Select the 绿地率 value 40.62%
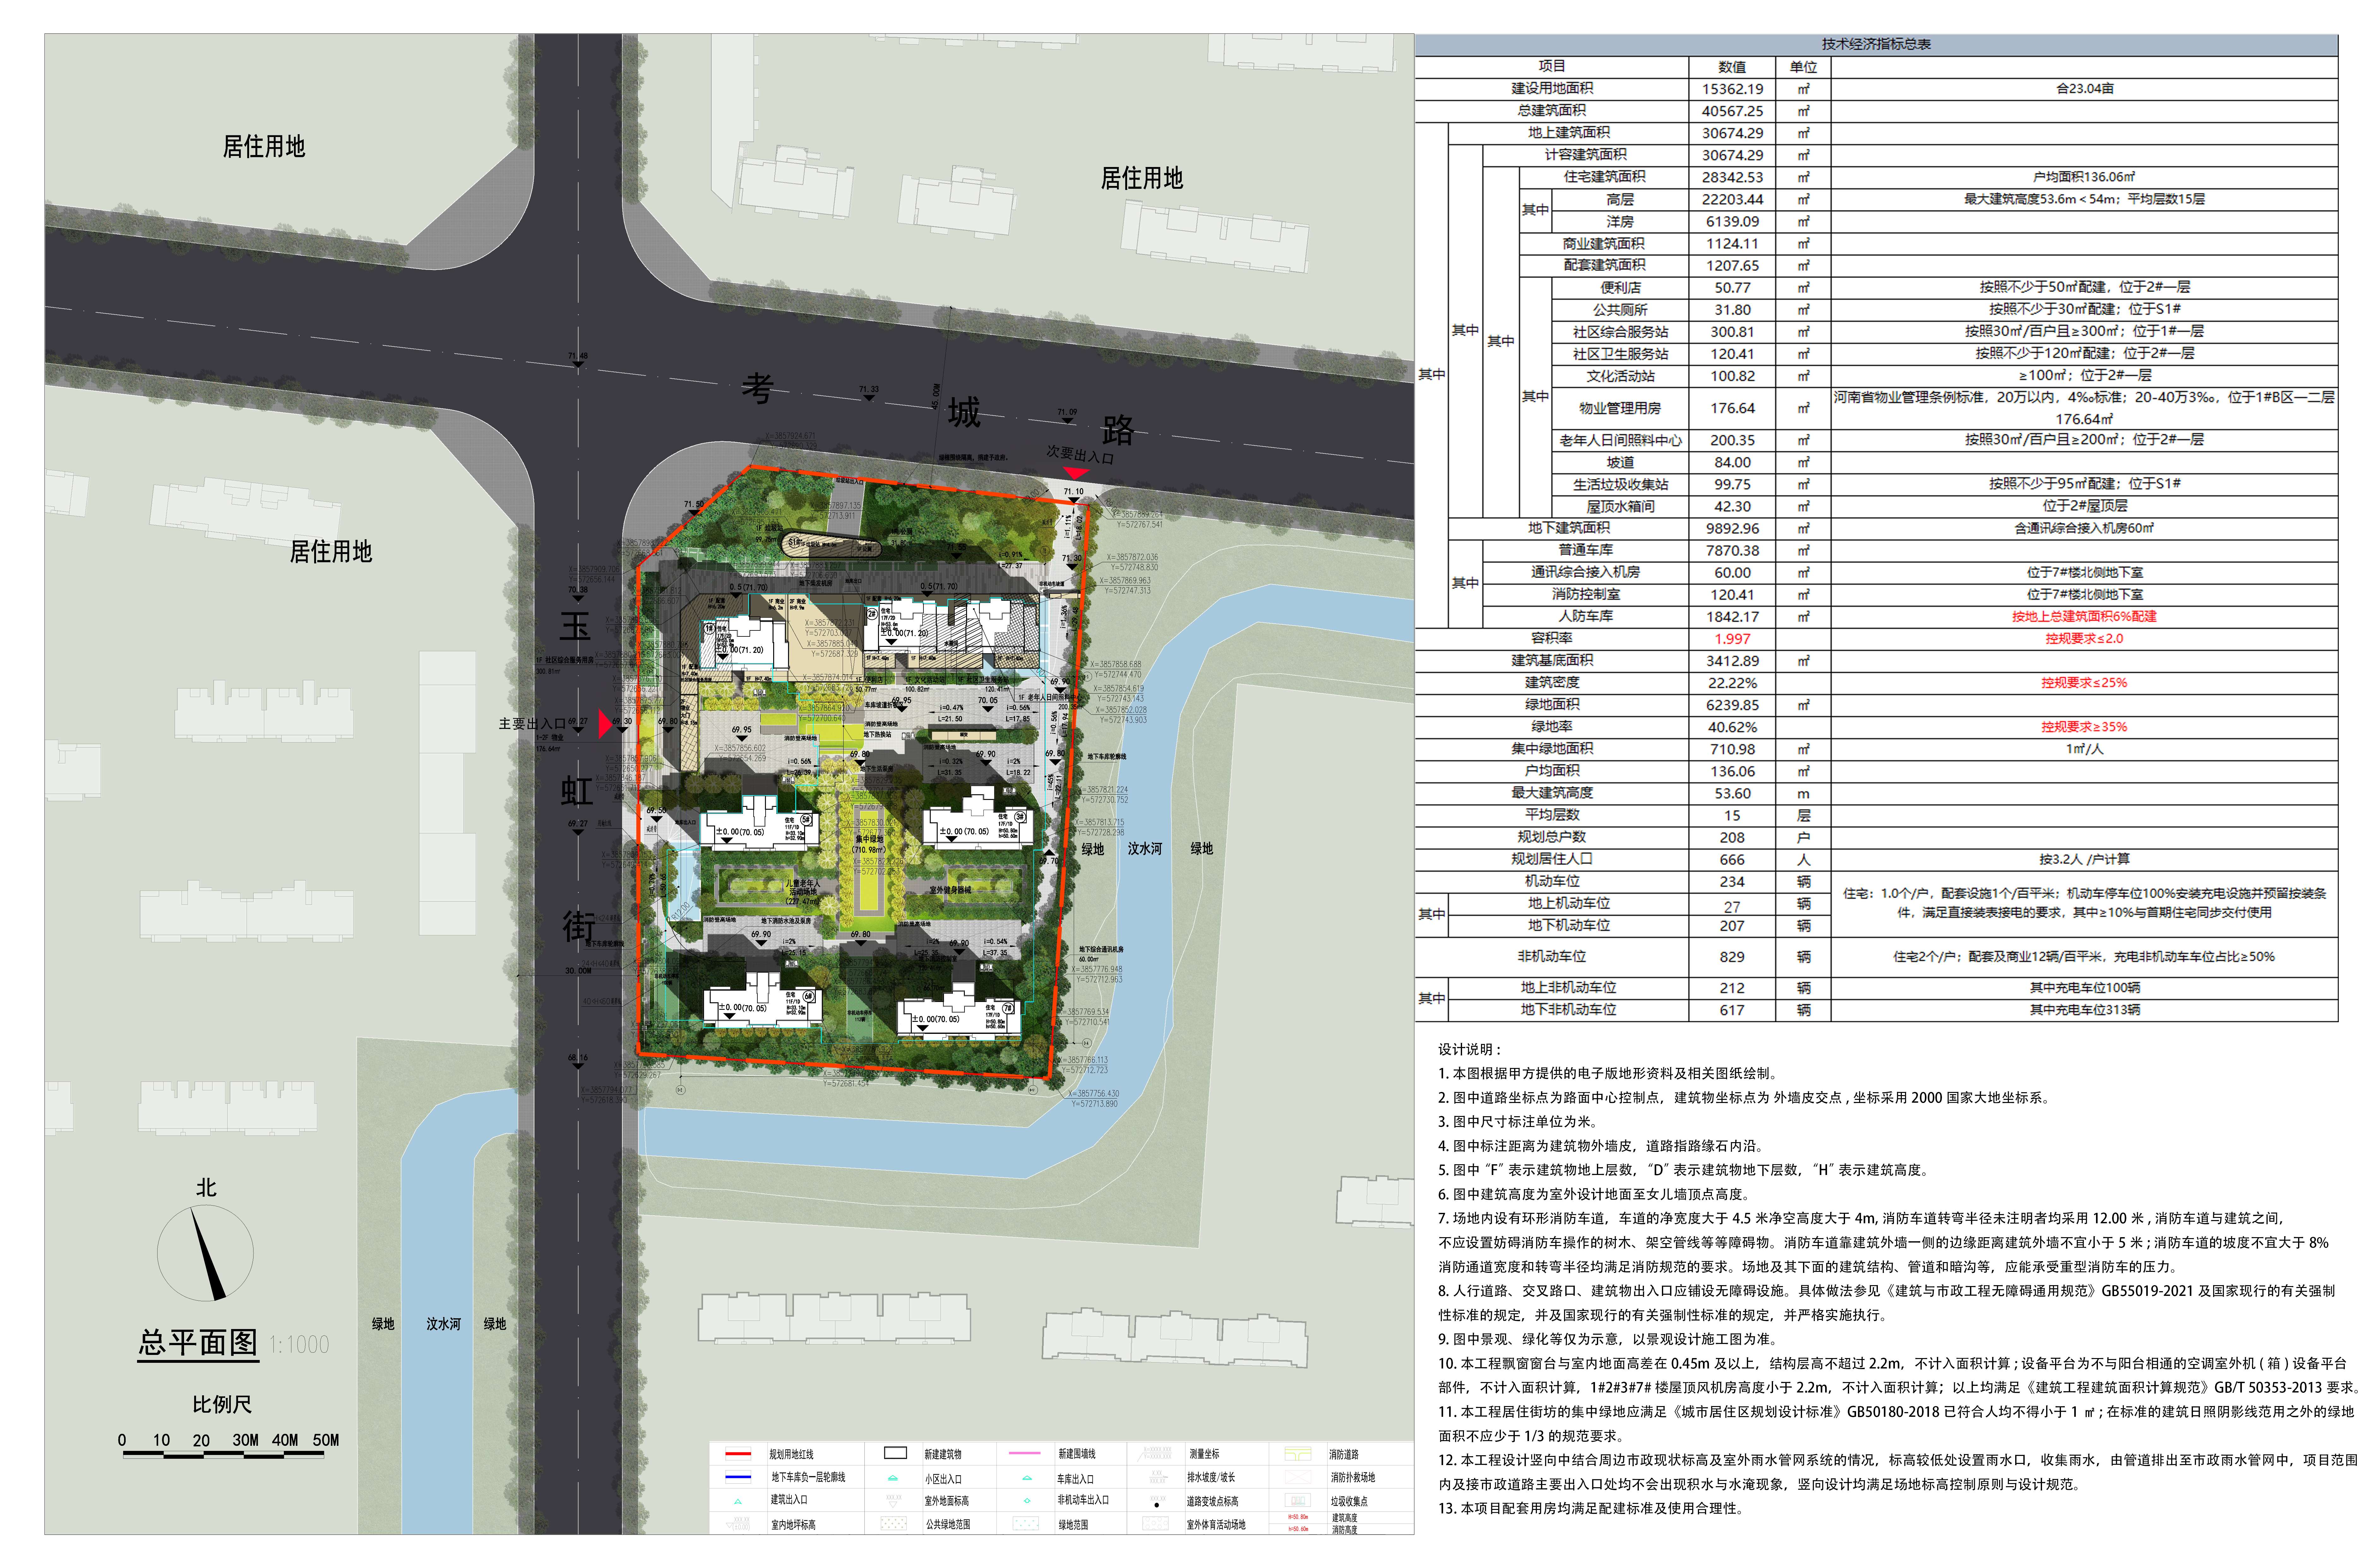This screenshot has height=1568, width=2365. [1732, 727]
